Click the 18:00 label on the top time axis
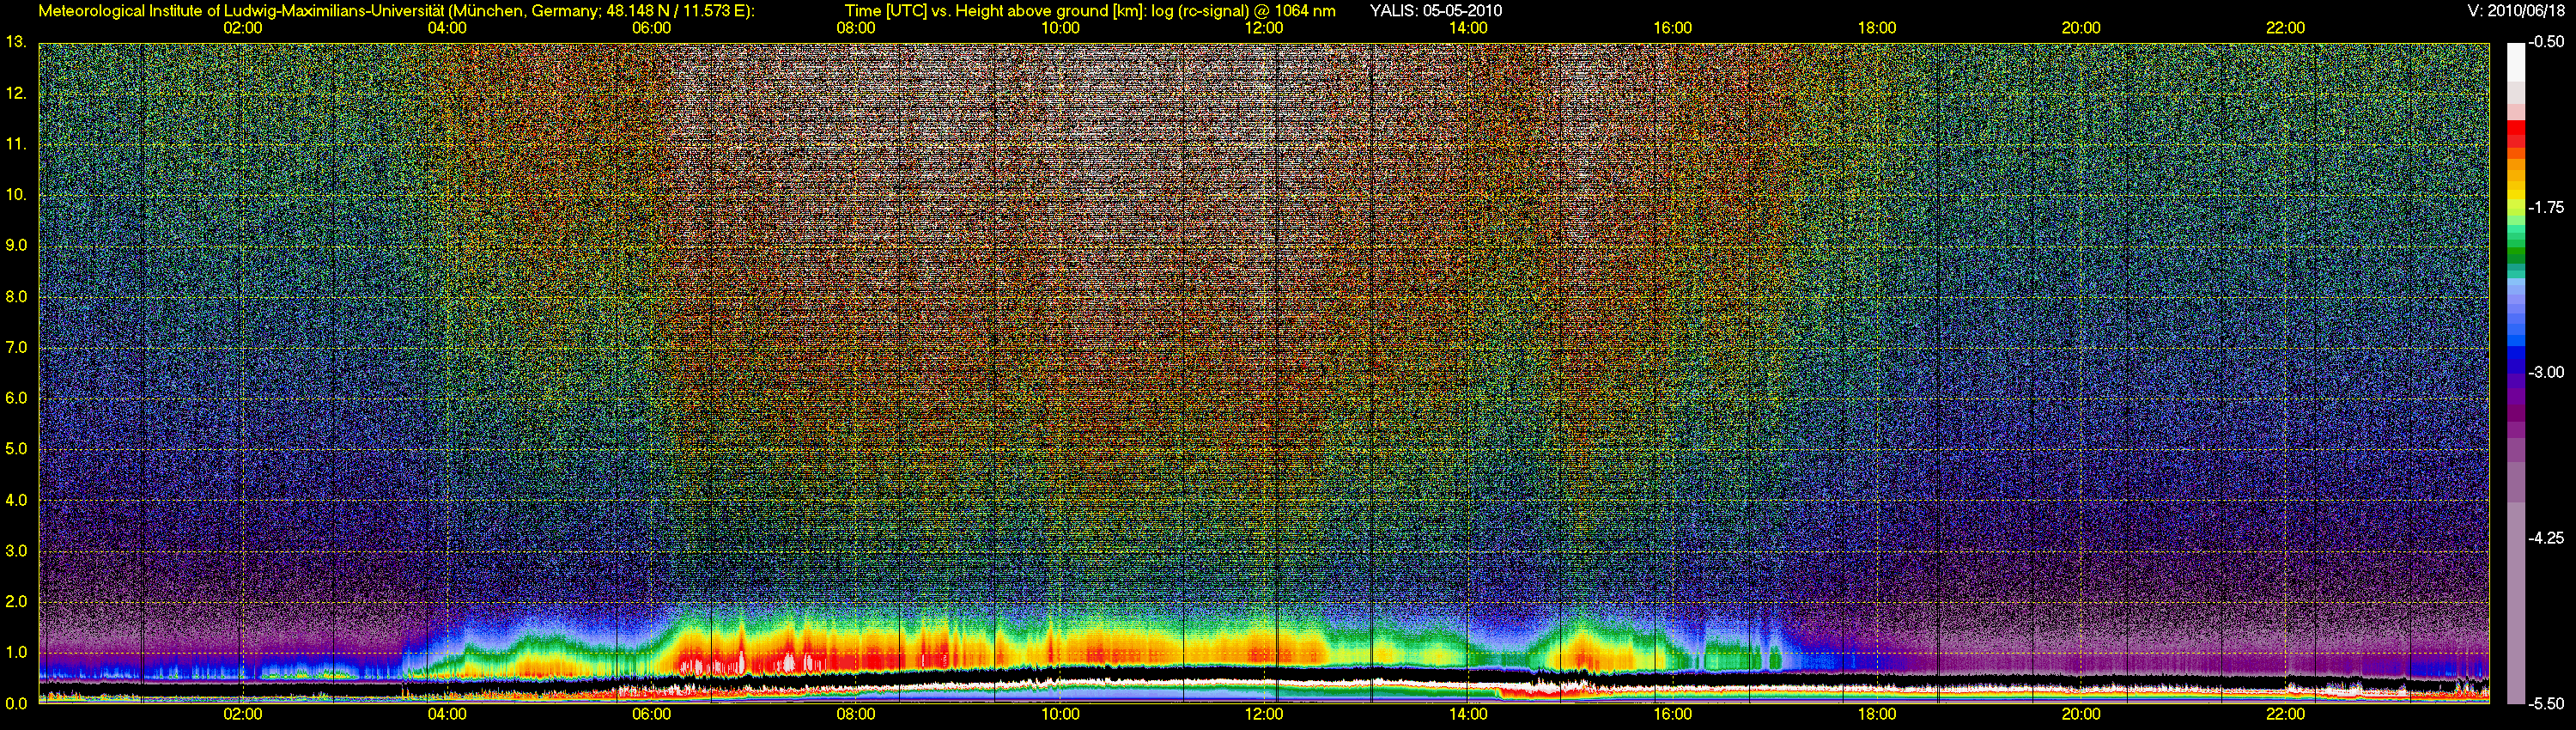 (1877, 28)
